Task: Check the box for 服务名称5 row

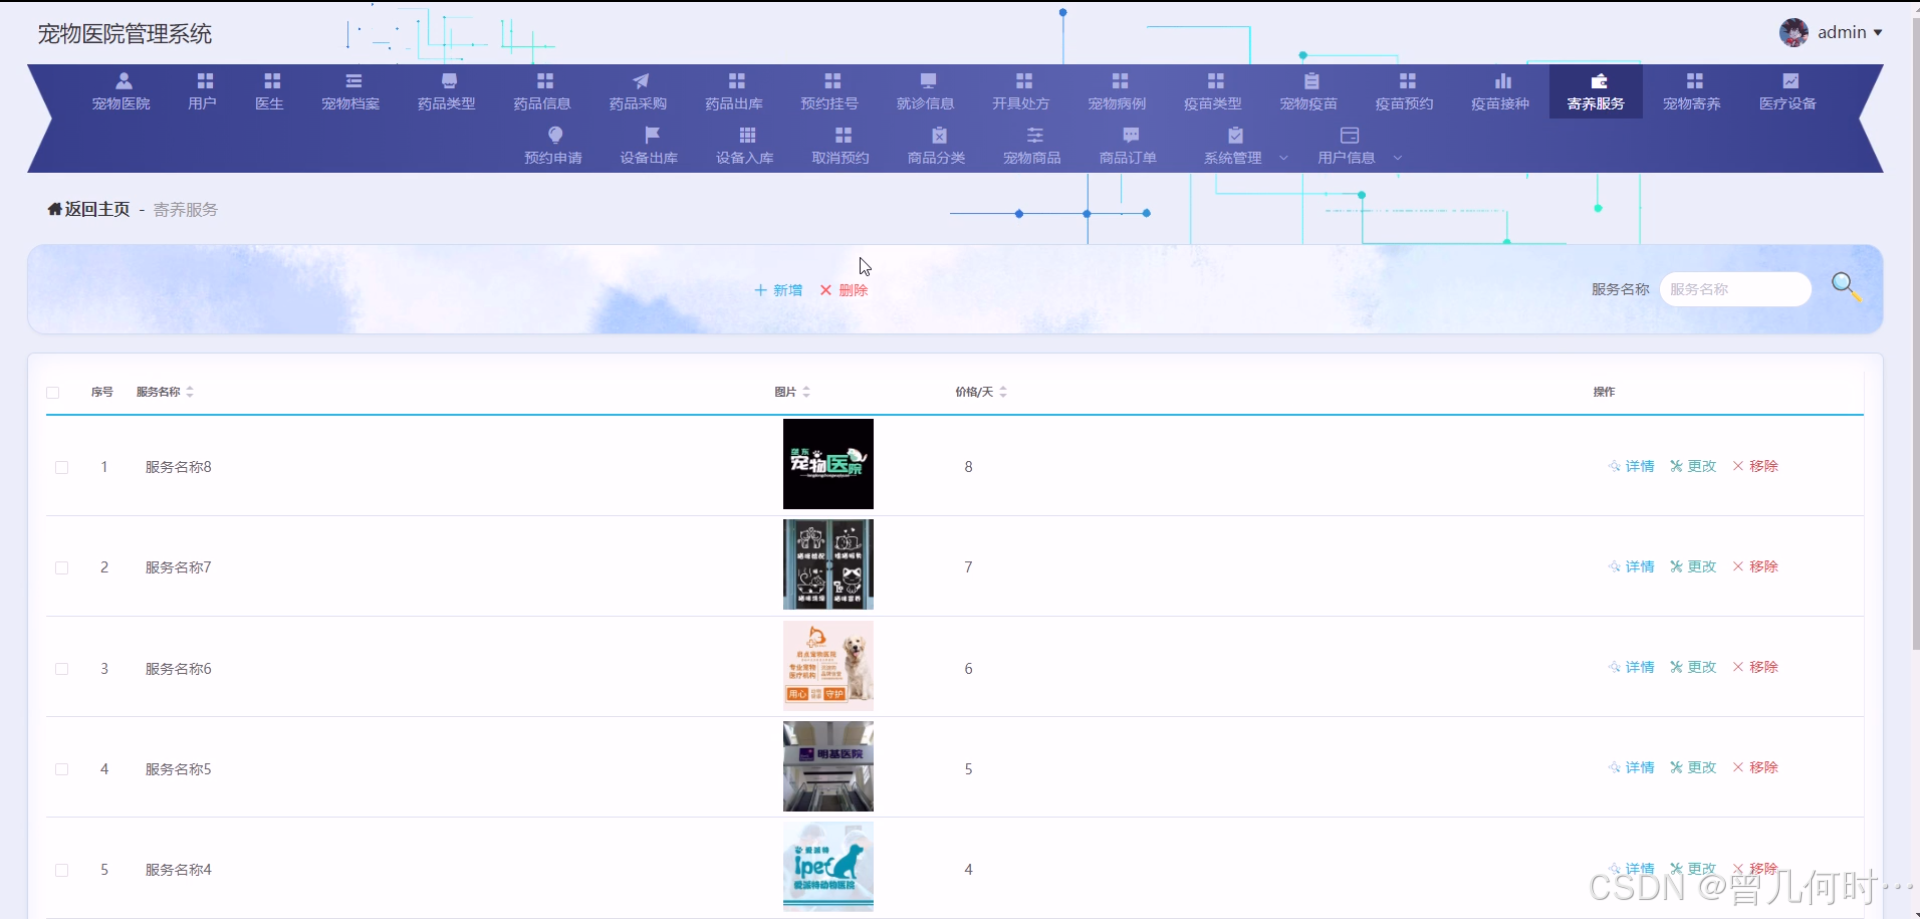Action: tap(62, 769)
